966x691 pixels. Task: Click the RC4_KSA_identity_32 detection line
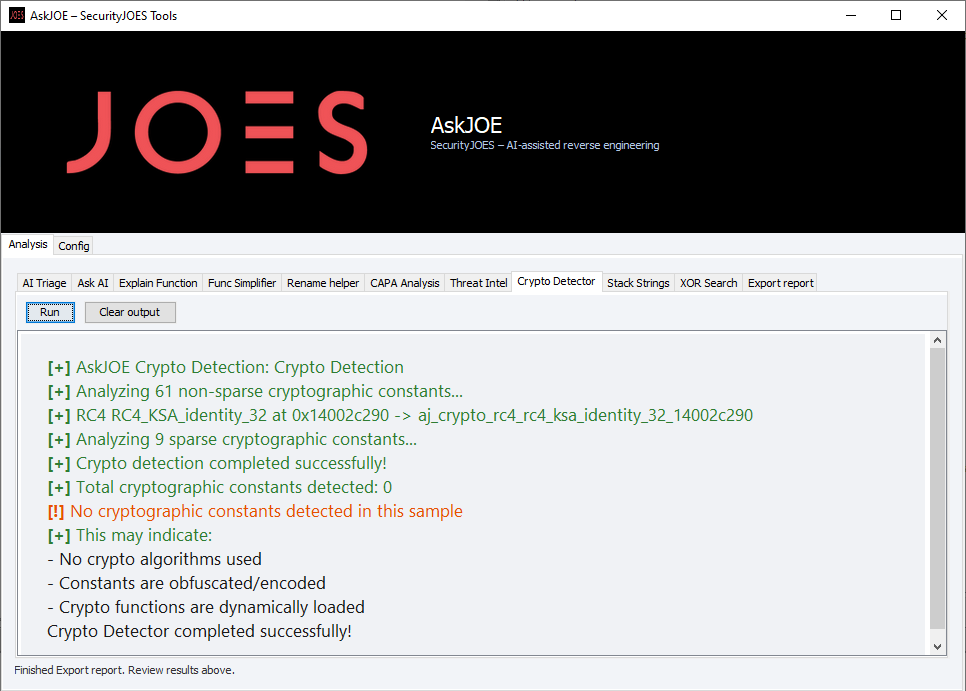(400, 415)
